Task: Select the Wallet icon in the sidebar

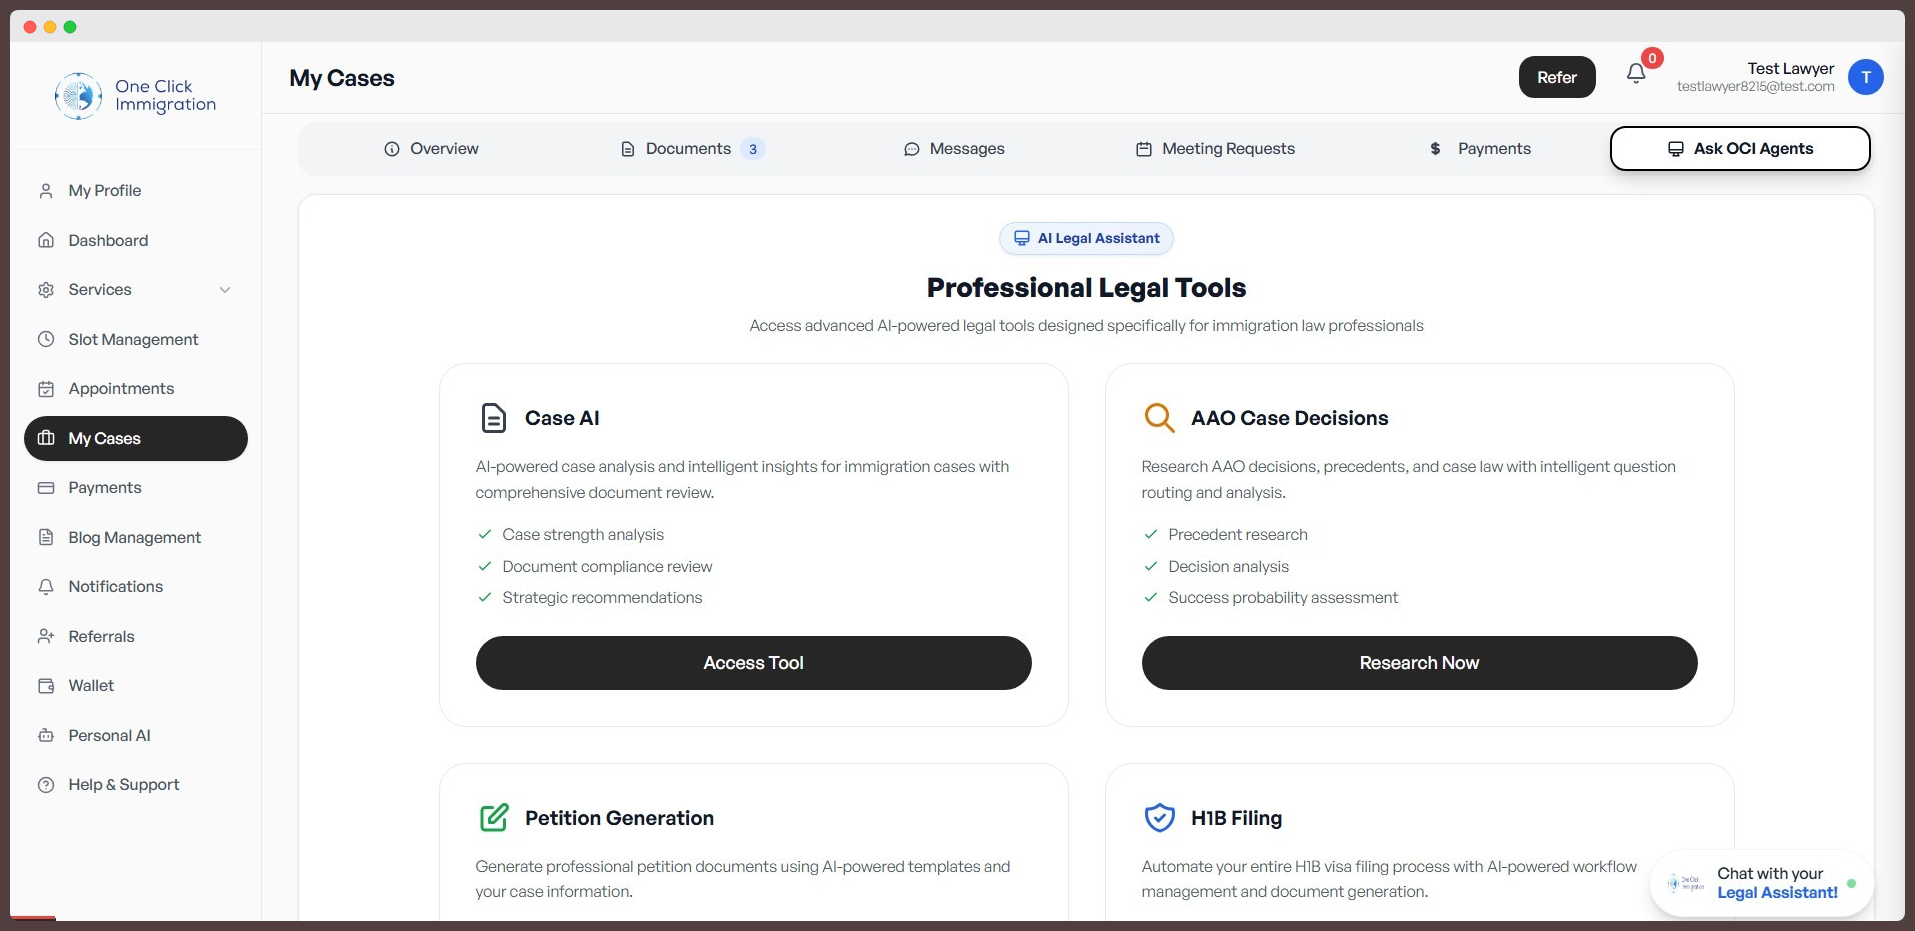Action: (47, 685)
